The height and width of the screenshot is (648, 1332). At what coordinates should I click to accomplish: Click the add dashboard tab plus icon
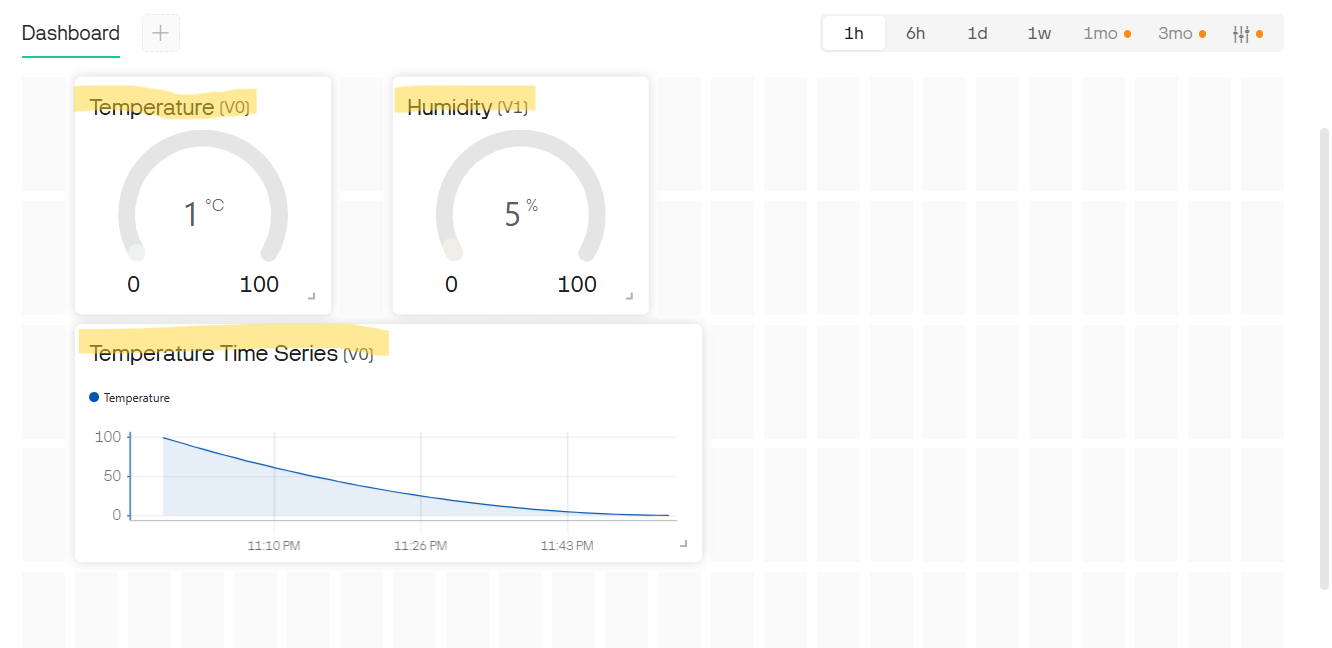coord(161,33)
